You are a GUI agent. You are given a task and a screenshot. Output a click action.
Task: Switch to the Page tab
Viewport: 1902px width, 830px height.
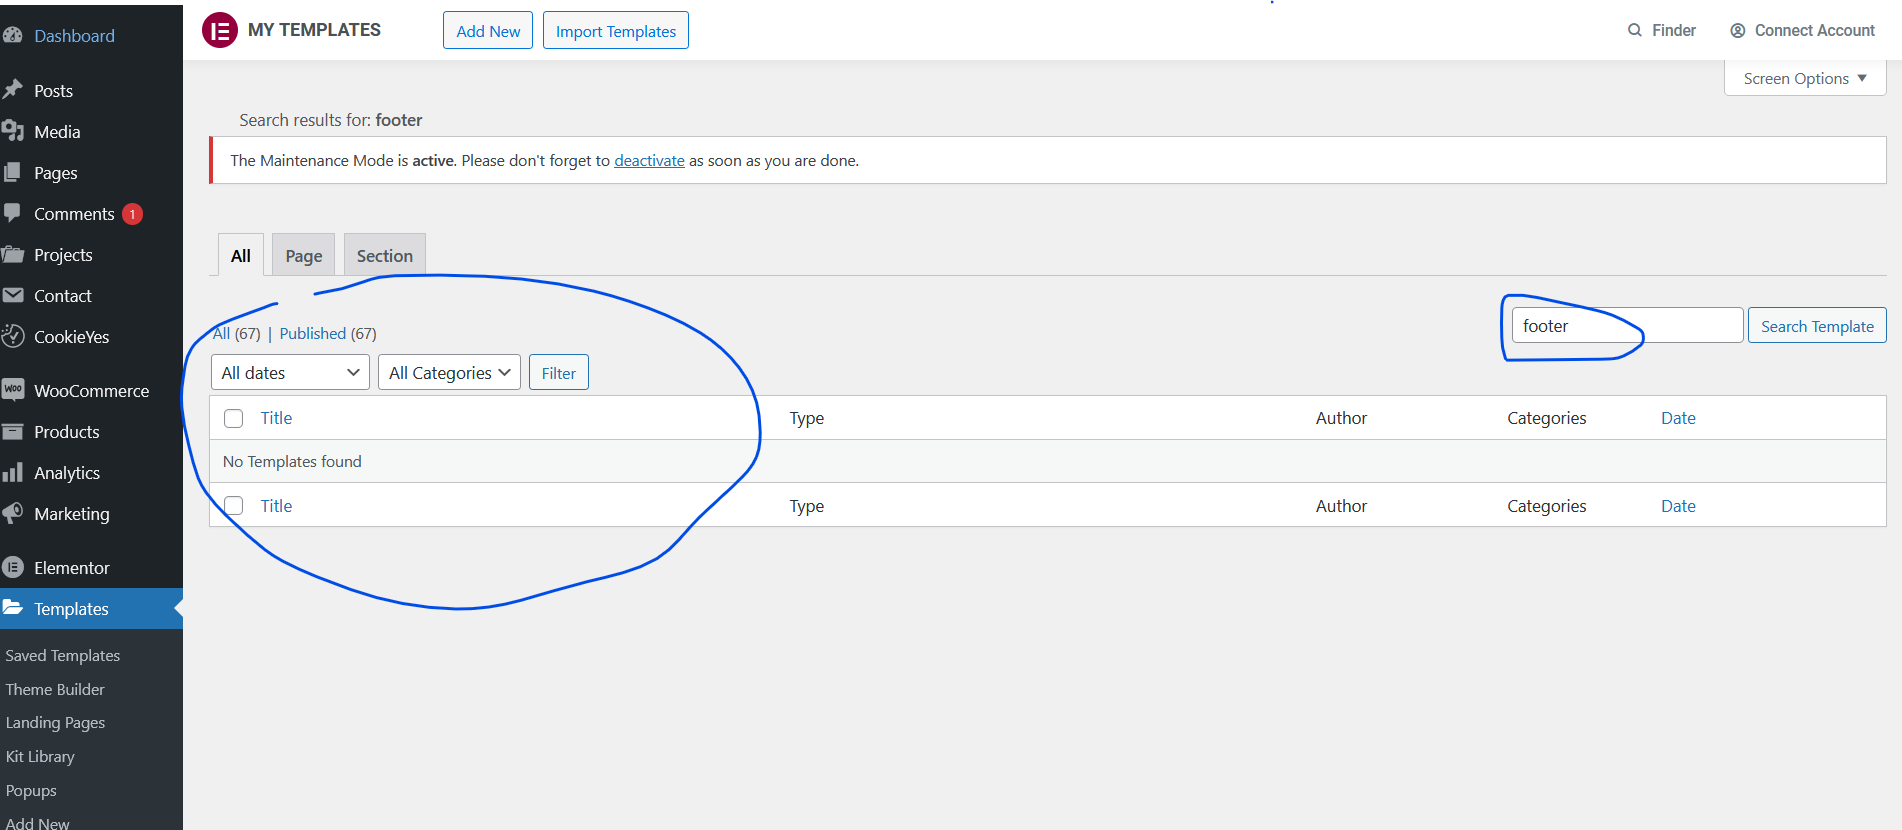[303, 255]
